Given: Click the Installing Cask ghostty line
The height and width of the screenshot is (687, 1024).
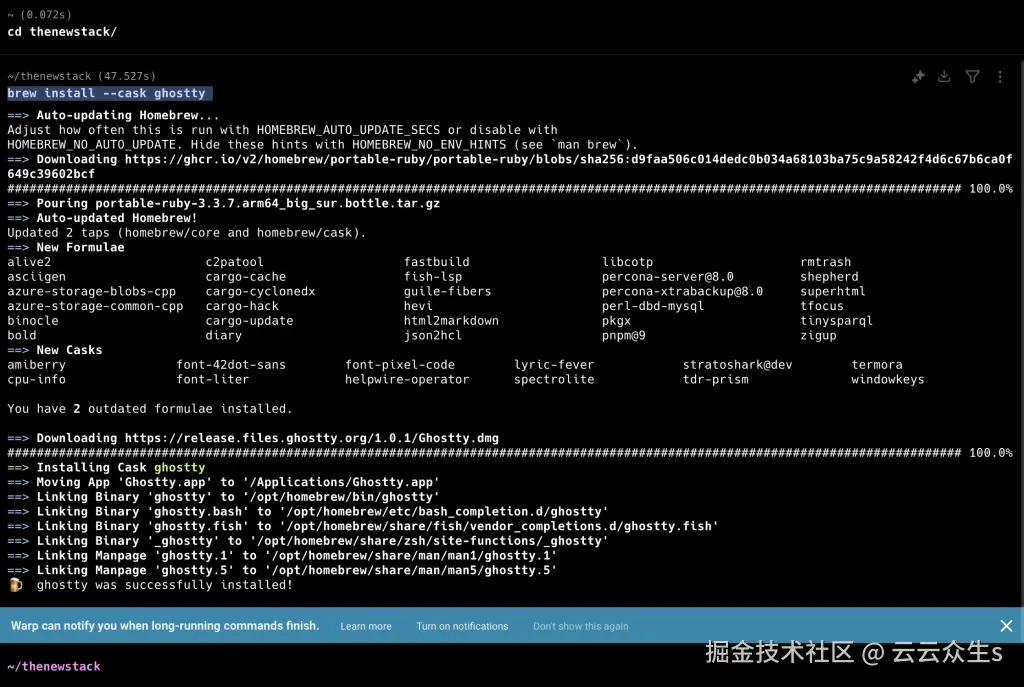Looking at the screenshot, I should point(106,468).
